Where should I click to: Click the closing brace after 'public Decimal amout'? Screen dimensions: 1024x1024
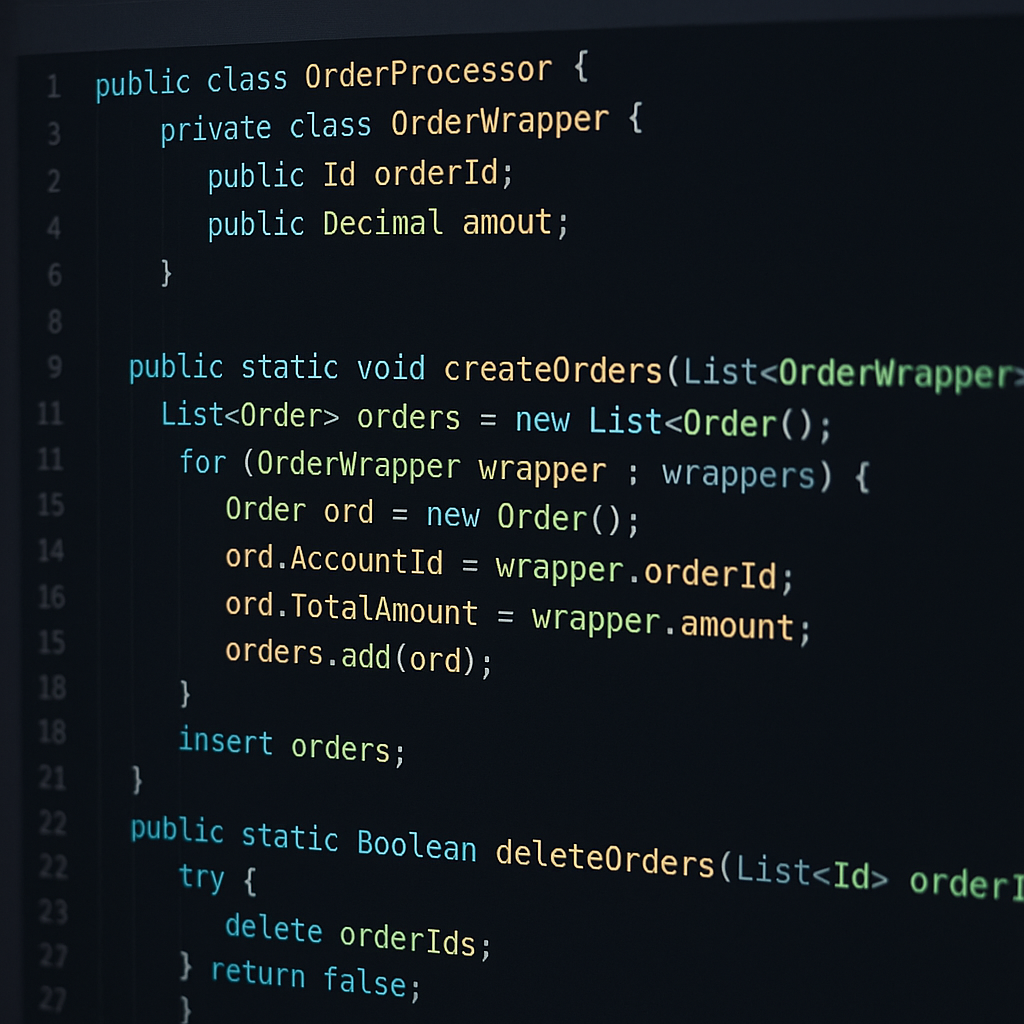(x=166, y=273)
